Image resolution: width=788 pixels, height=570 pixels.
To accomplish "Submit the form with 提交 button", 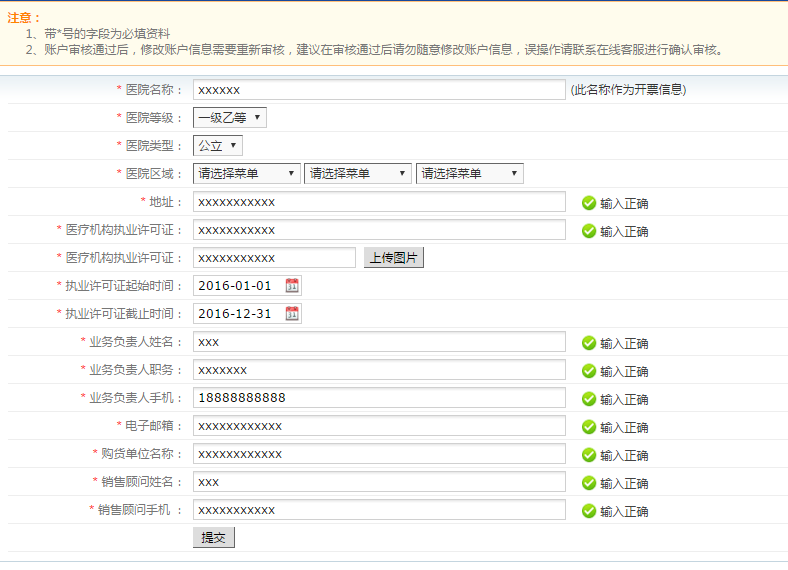I will (x=214, y=538).
